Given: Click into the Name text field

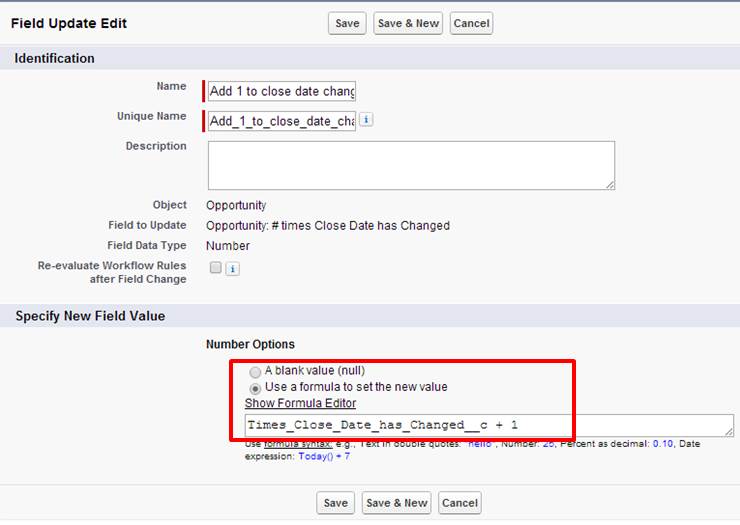Looking at the screenshot, I should (282, 91).
